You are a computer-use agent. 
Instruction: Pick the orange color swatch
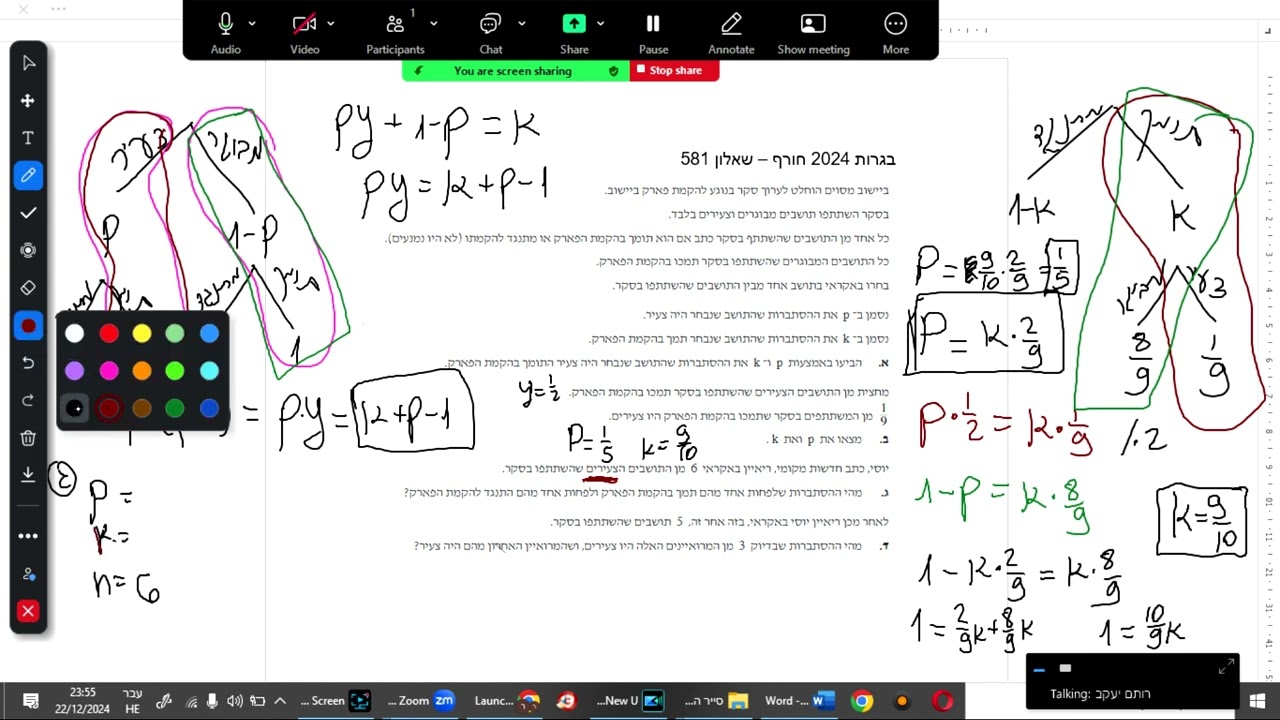pyautogui.click(x=142, y=371)
